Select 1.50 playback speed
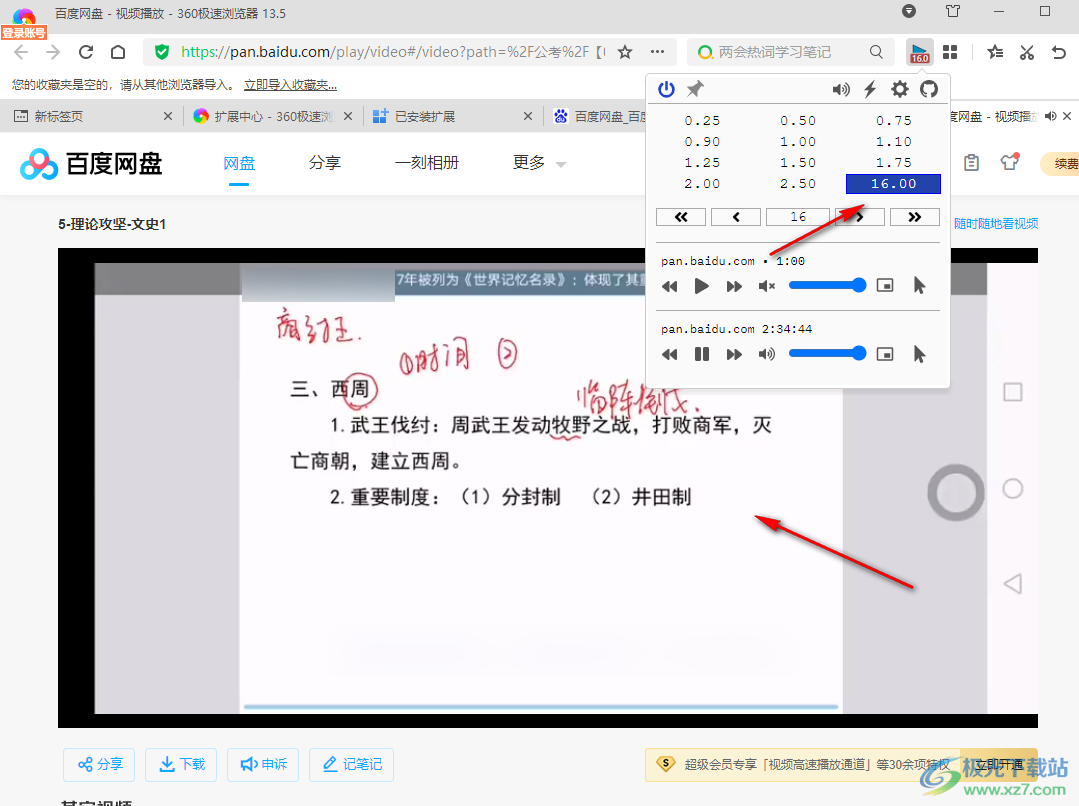 point(798,163)
